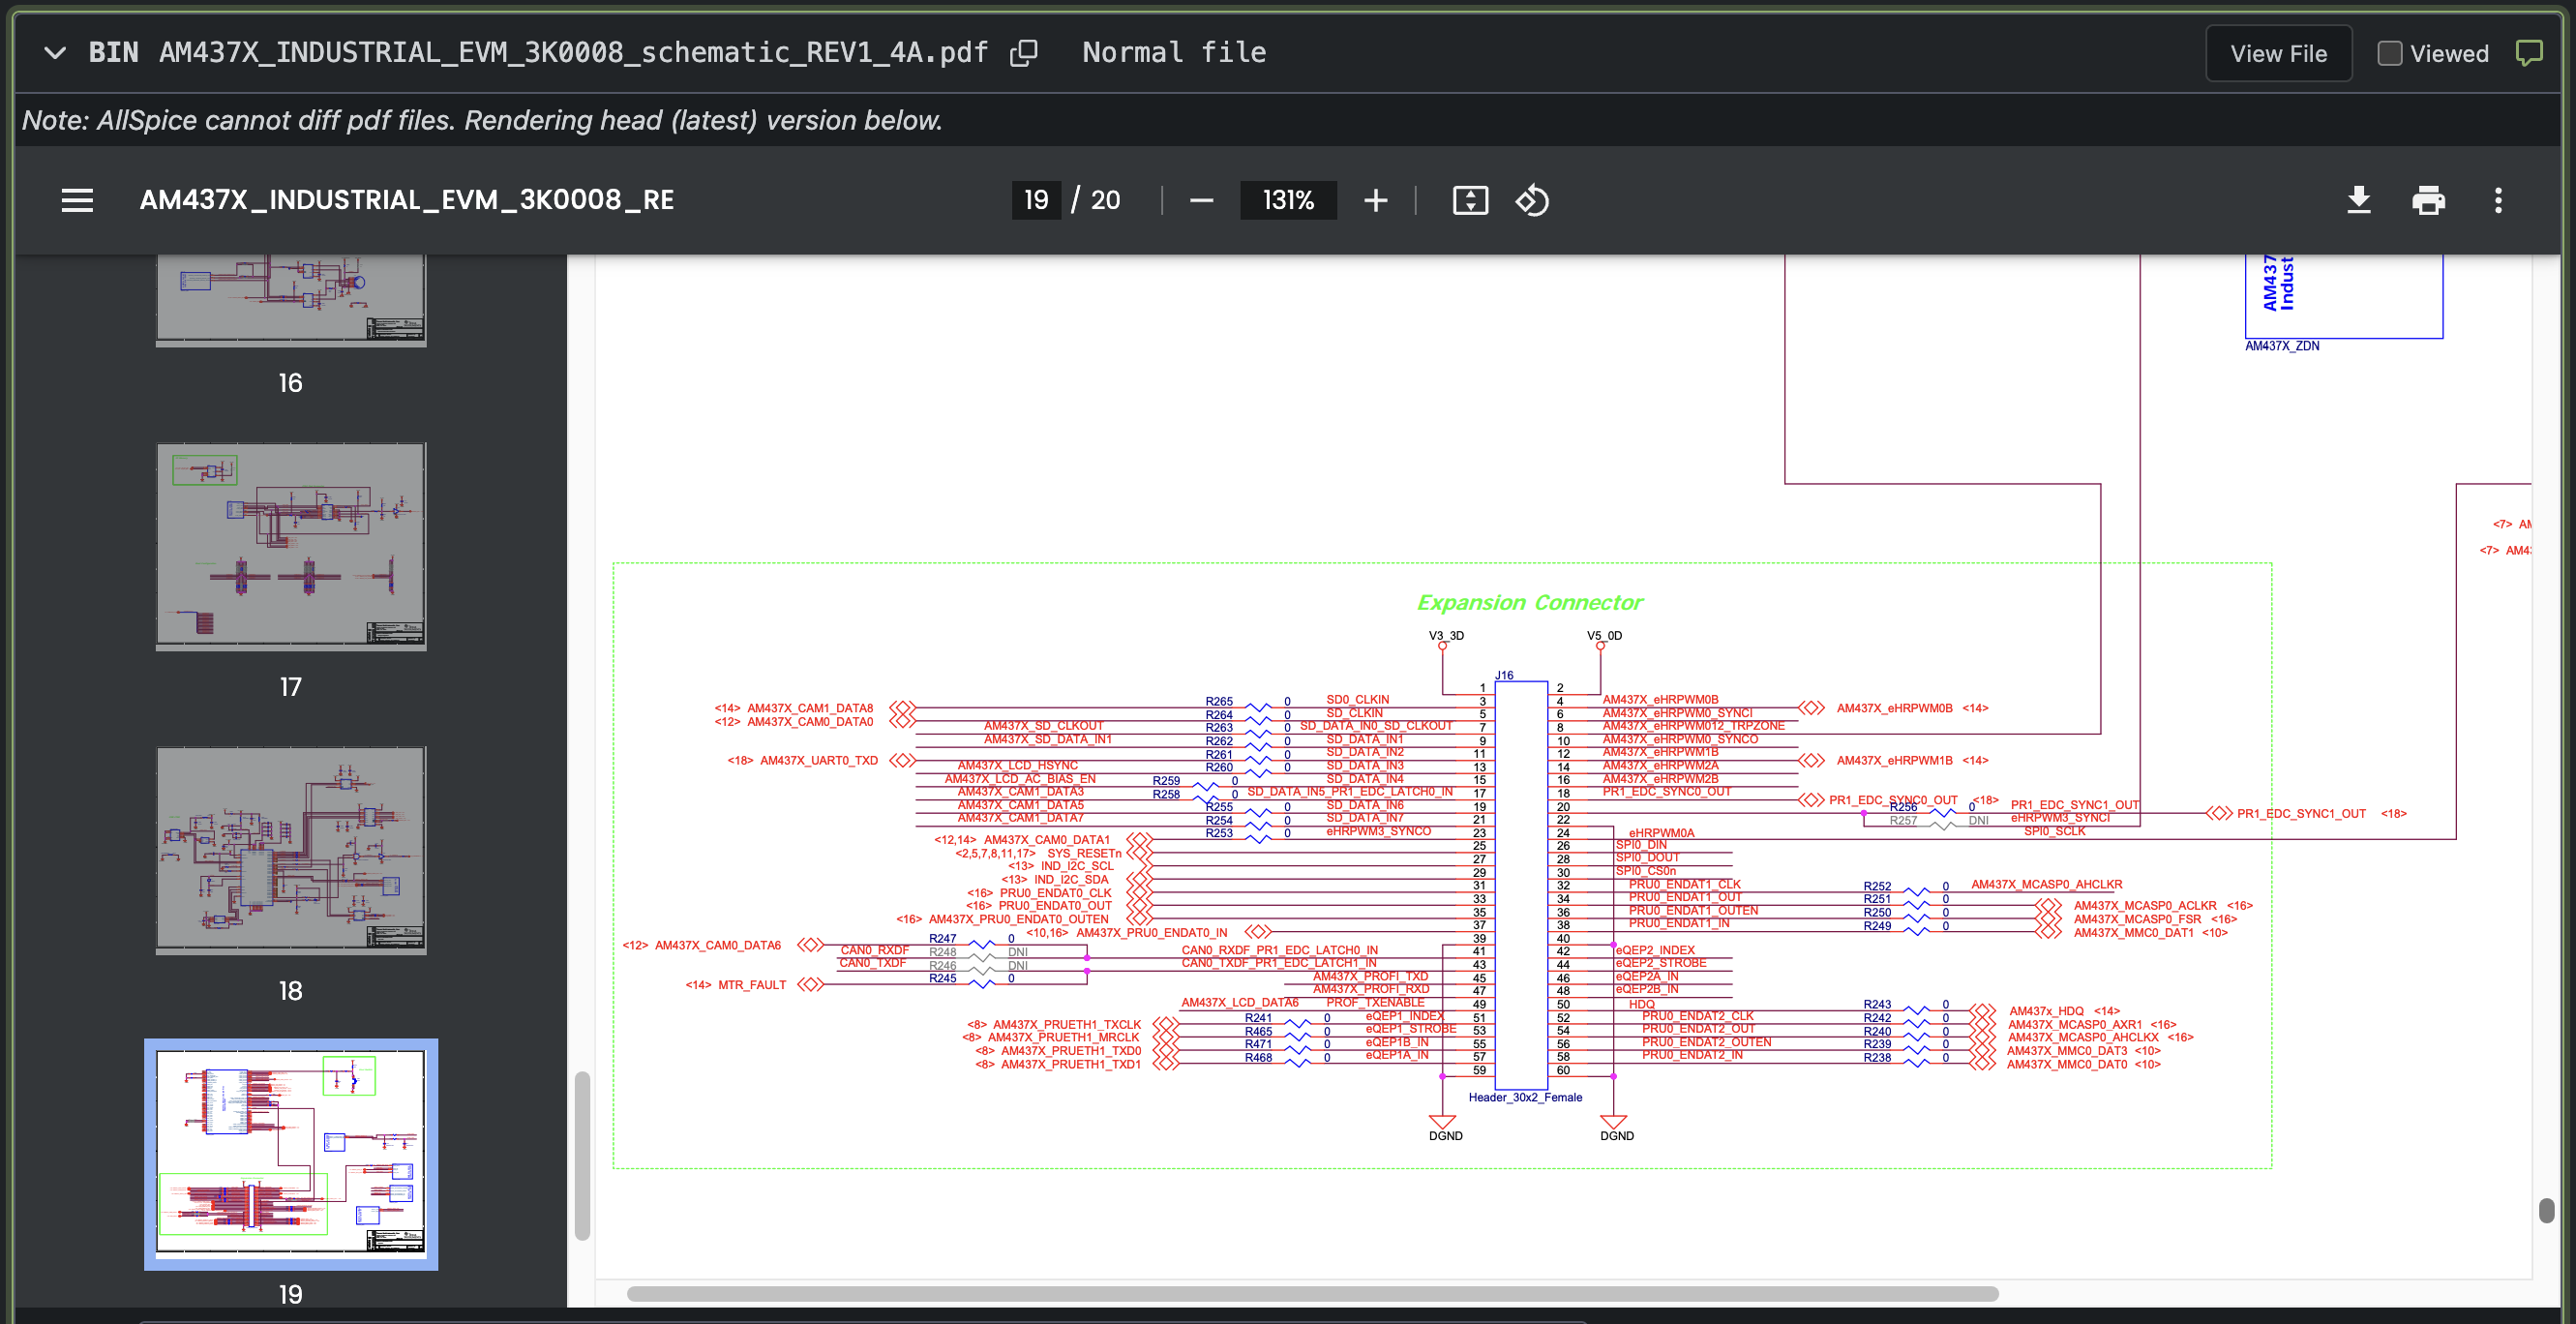The width and height of the screenshot is (2576, 1324).
Task: Copy the file path icon
Action: click(x=1023, y=53)
